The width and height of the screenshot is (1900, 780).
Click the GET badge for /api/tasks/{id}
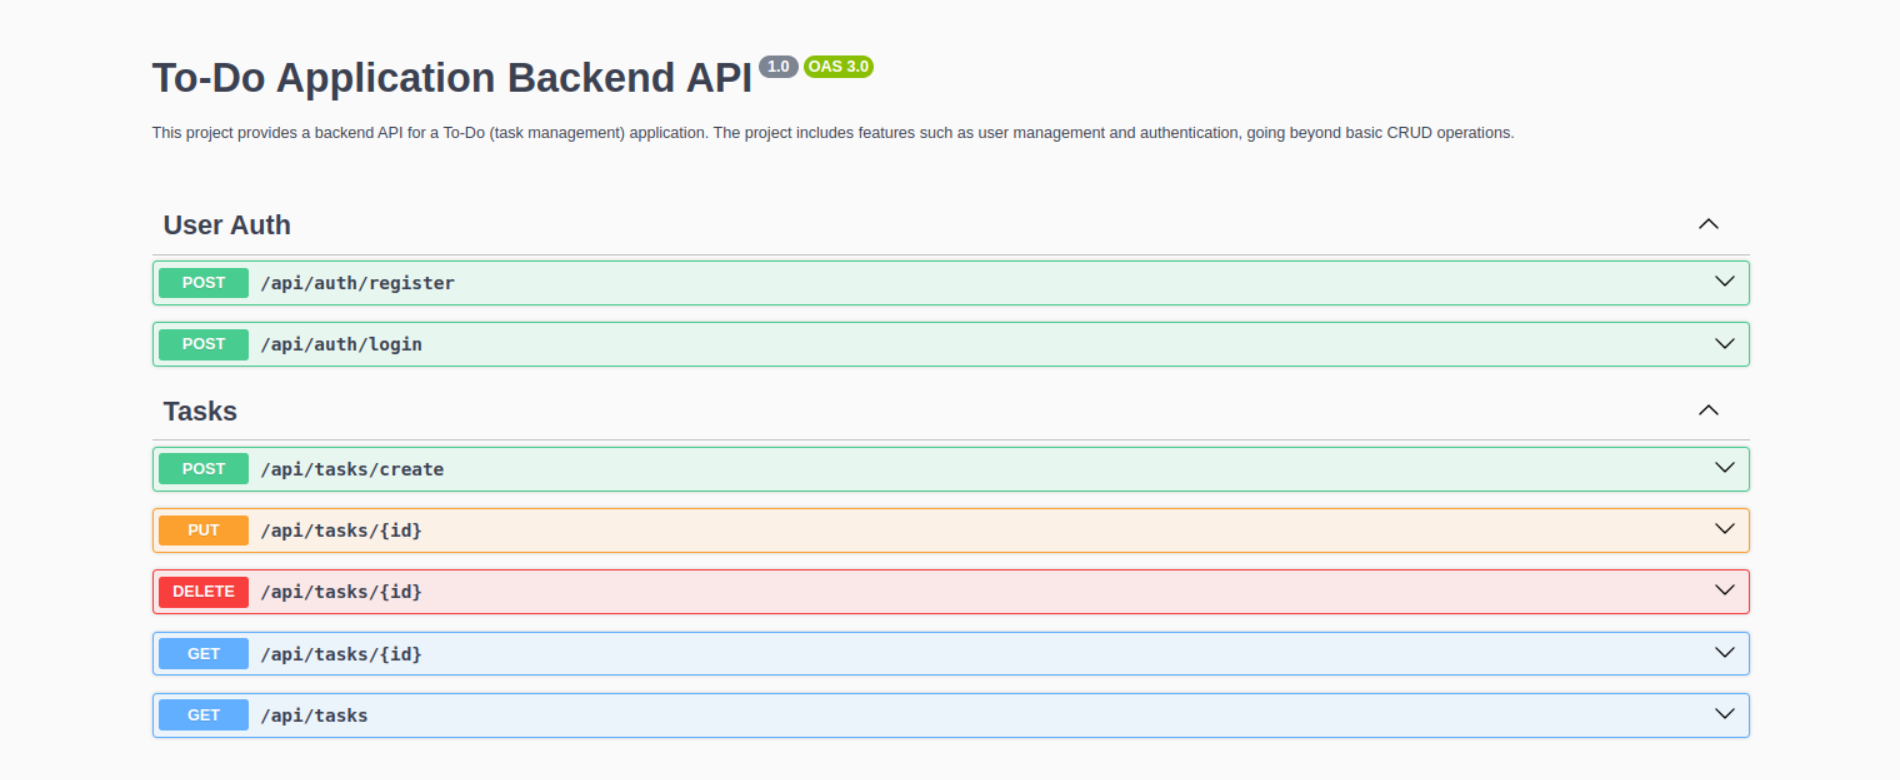click(x=203, y=654)
